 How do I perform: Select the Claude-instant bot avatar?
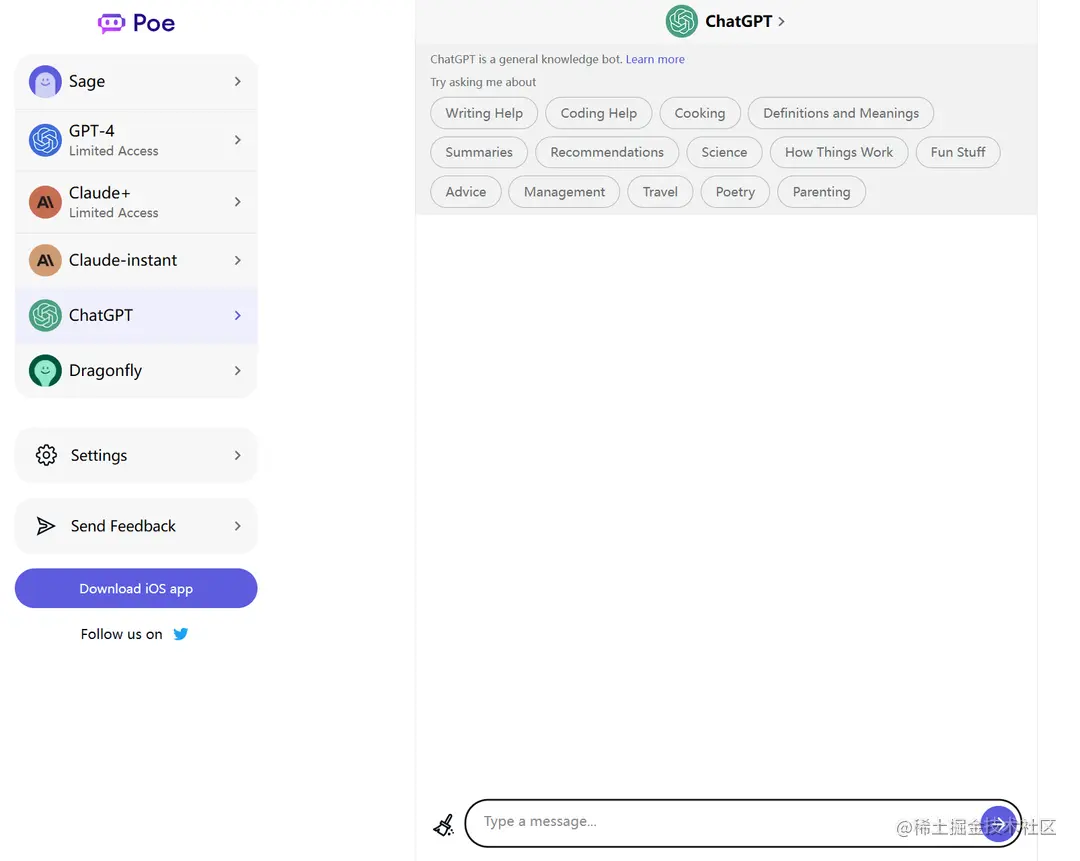tap(45, 260)
